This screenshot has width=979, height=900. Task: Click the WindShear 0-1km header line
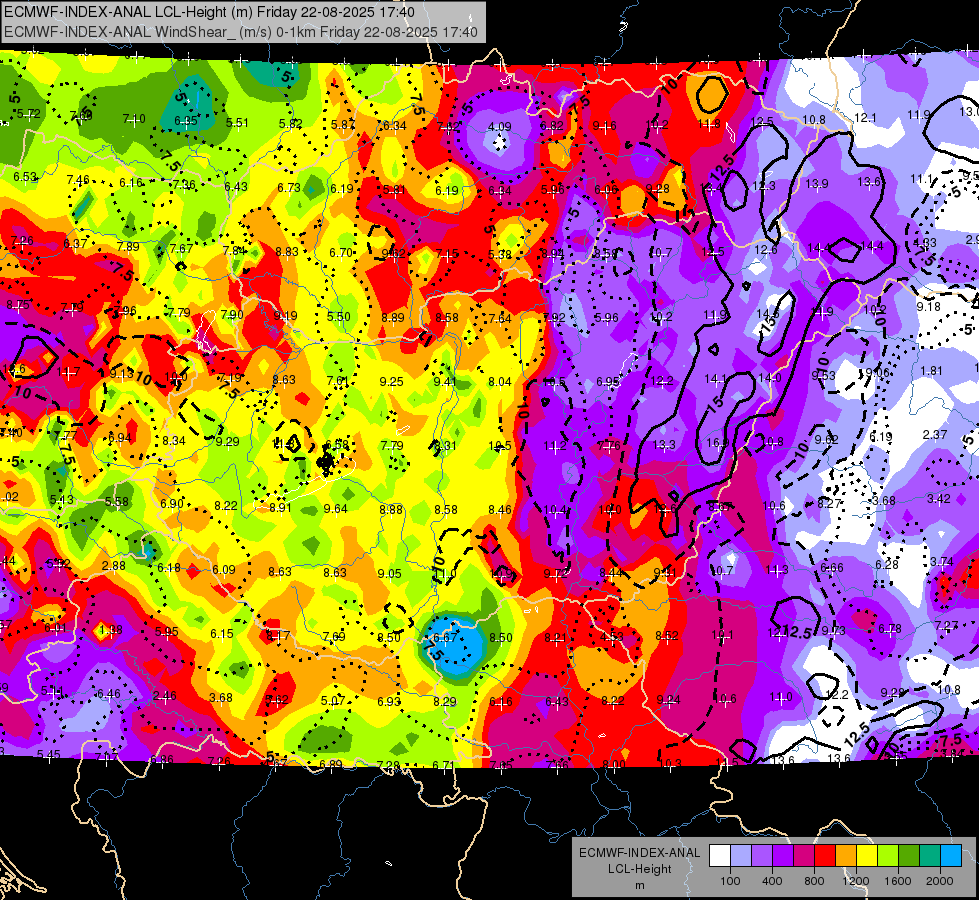240,32
